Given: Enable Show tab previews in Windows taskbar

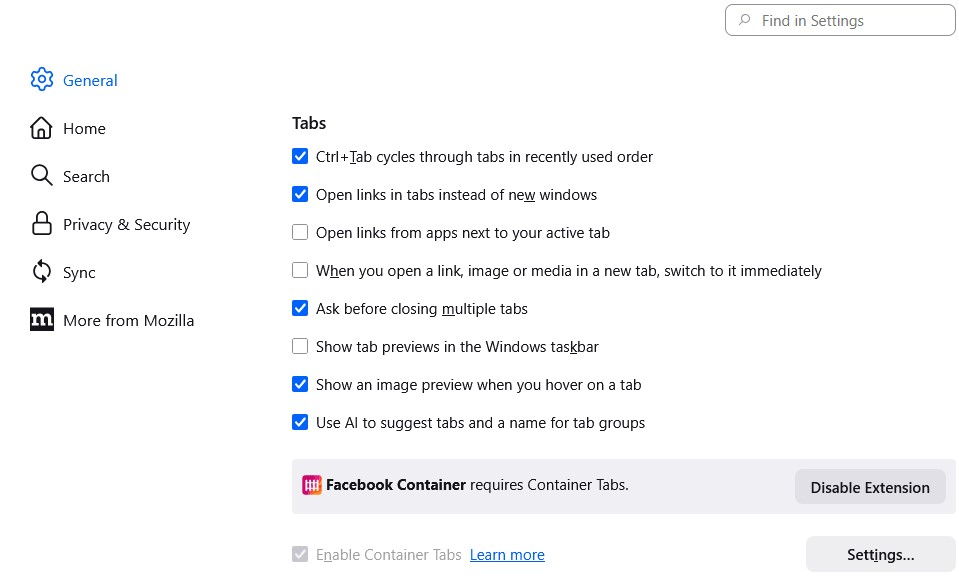Looking at the screenshot, I should [x=300, y=347].
